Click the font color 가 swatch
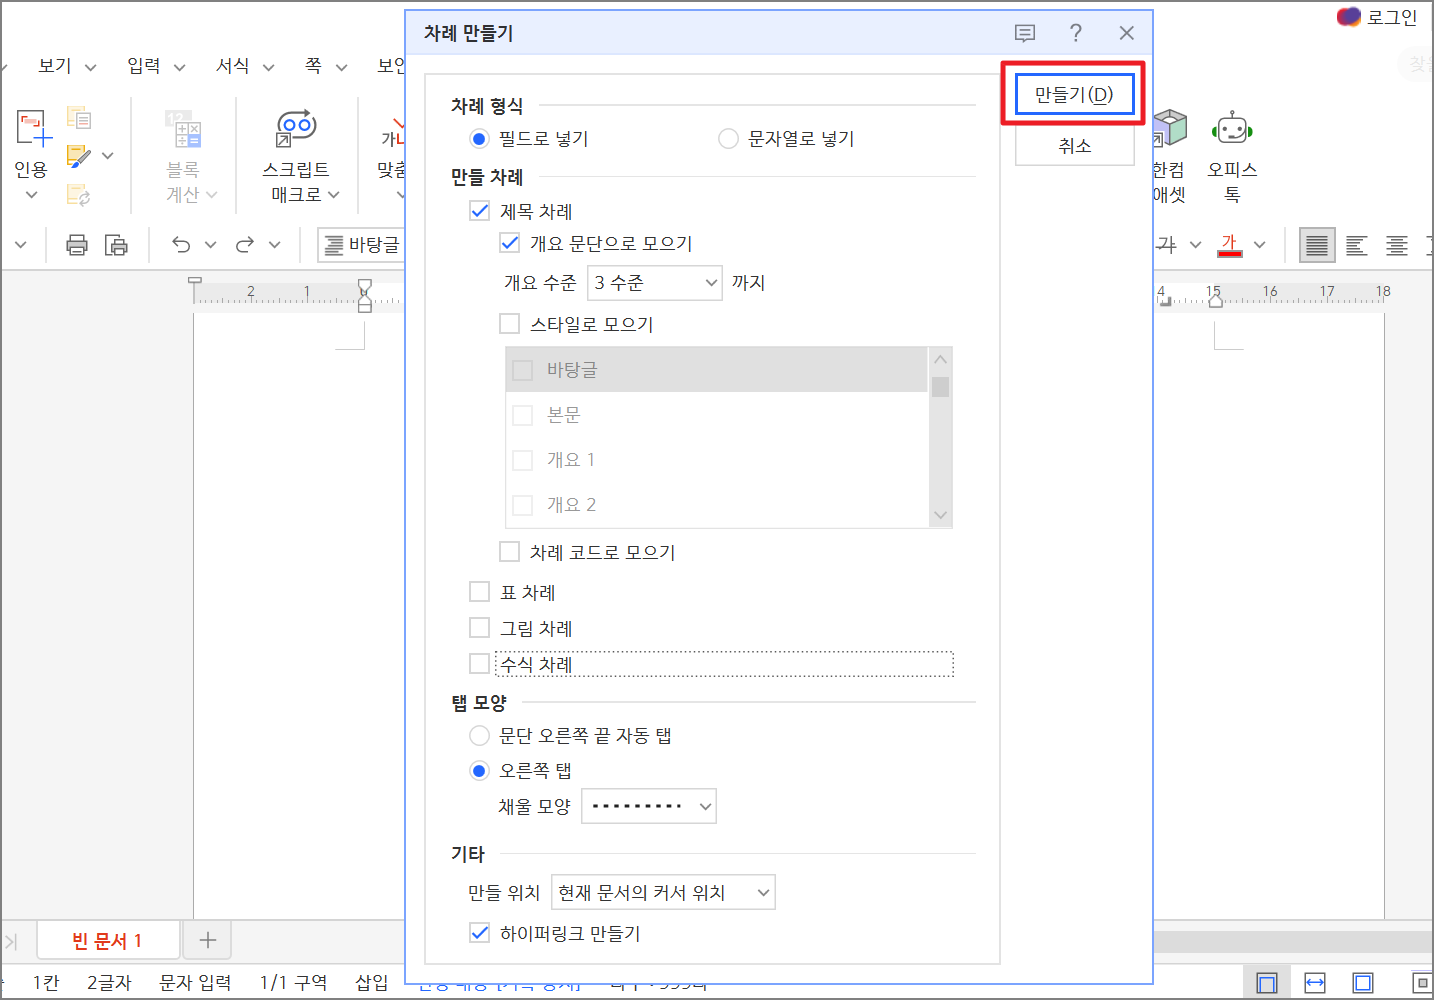 pos(1230,244)
